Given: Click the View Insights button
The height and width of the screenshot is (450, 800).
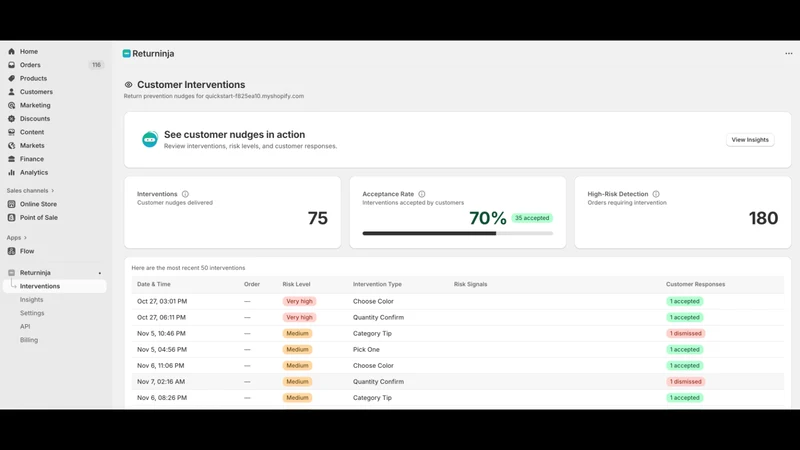Looking at the screenshot, I should pyautogui.click(x=750, y=140).
